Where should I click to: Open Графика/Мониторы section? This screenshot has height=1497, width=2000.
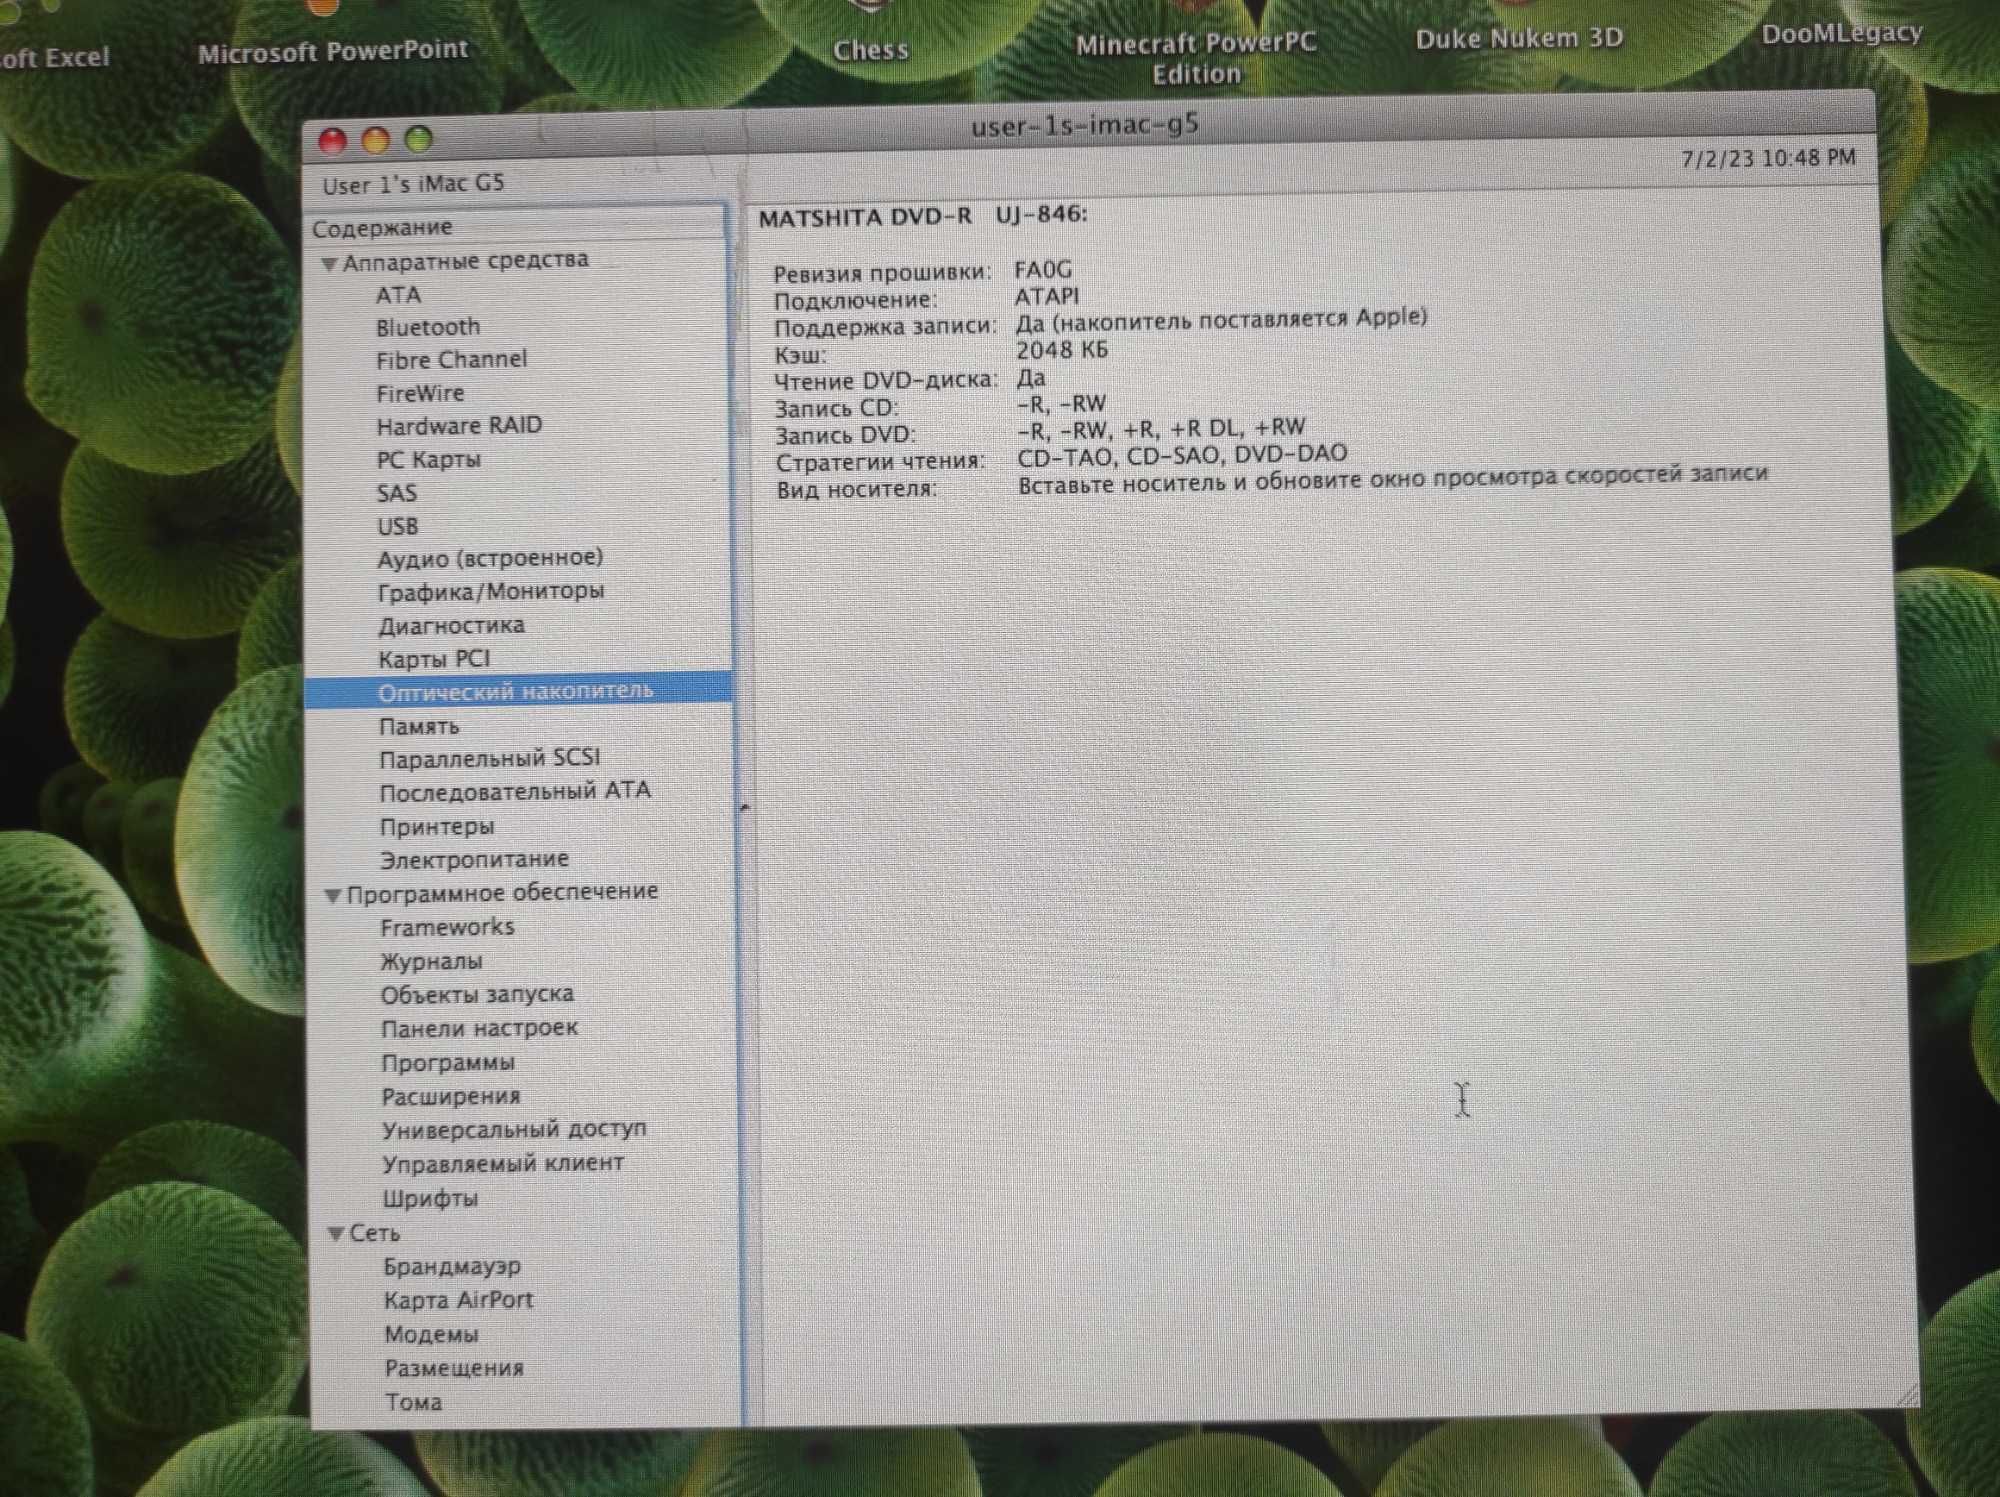click(x=491, y=592)
